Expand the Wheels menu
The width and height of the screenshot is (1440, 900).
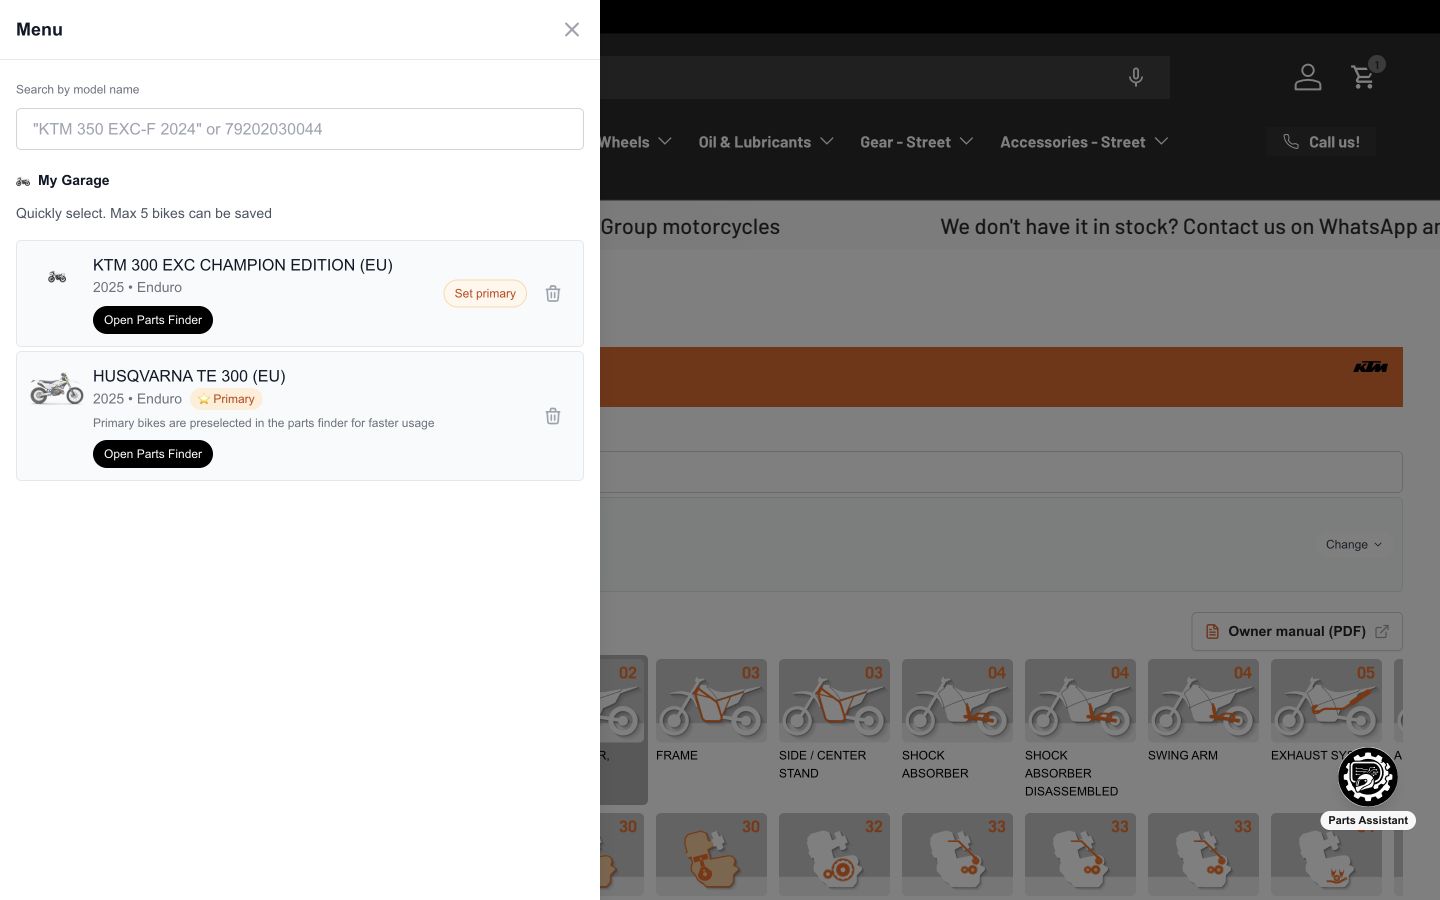point(635,142)
